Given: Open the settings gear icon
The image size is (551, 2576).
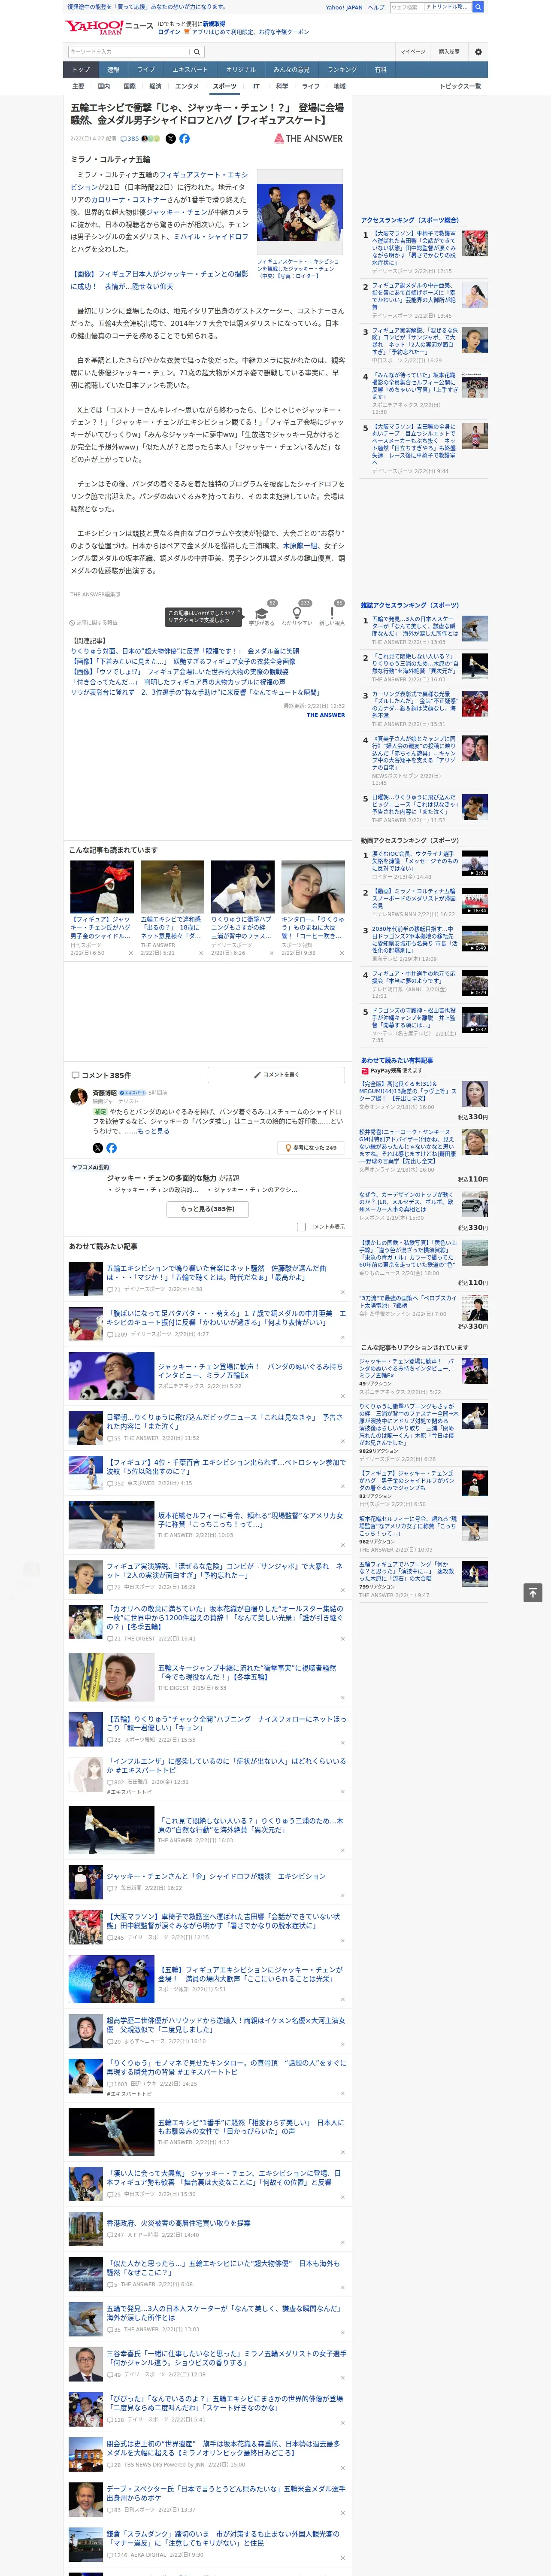Looking at the screenshot, I should [x=478, y=52].
